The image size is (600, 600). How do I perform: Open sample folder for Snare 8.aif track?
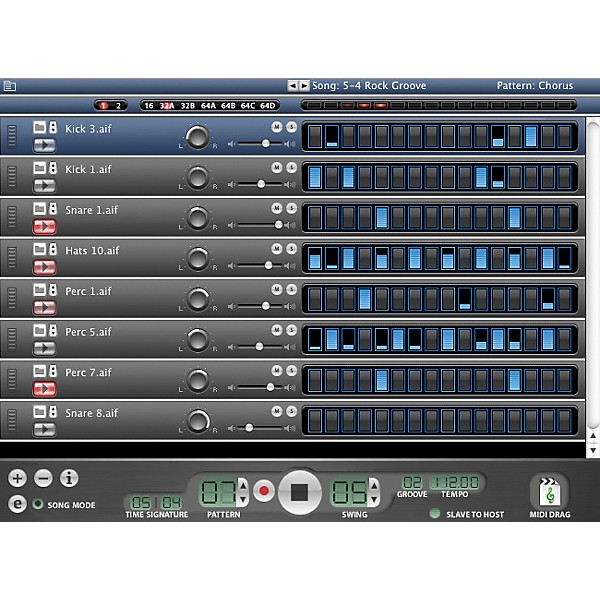point(39,412)
